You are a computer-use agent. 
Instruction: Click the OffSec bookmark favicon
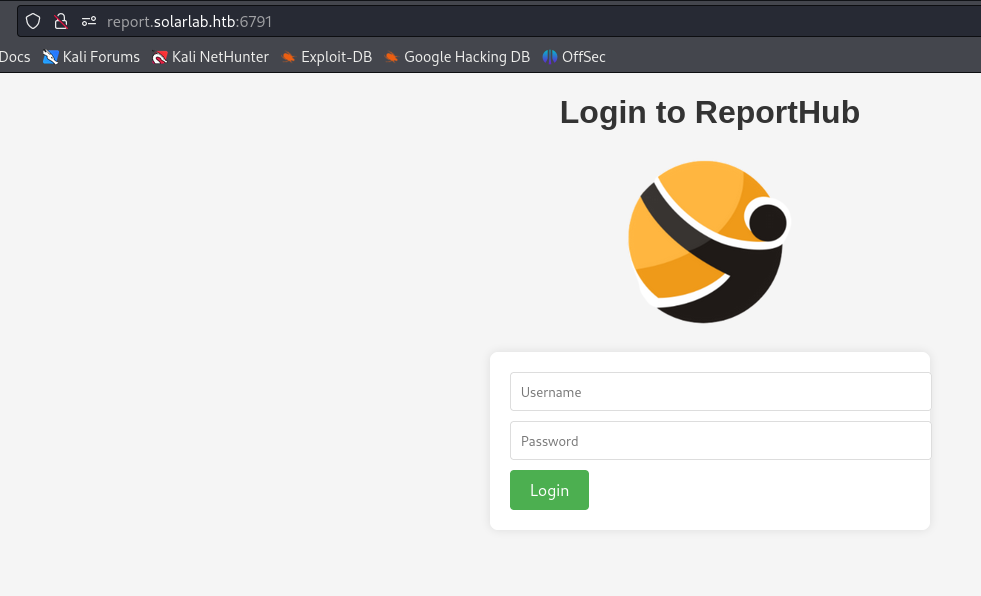coord(550,57)
